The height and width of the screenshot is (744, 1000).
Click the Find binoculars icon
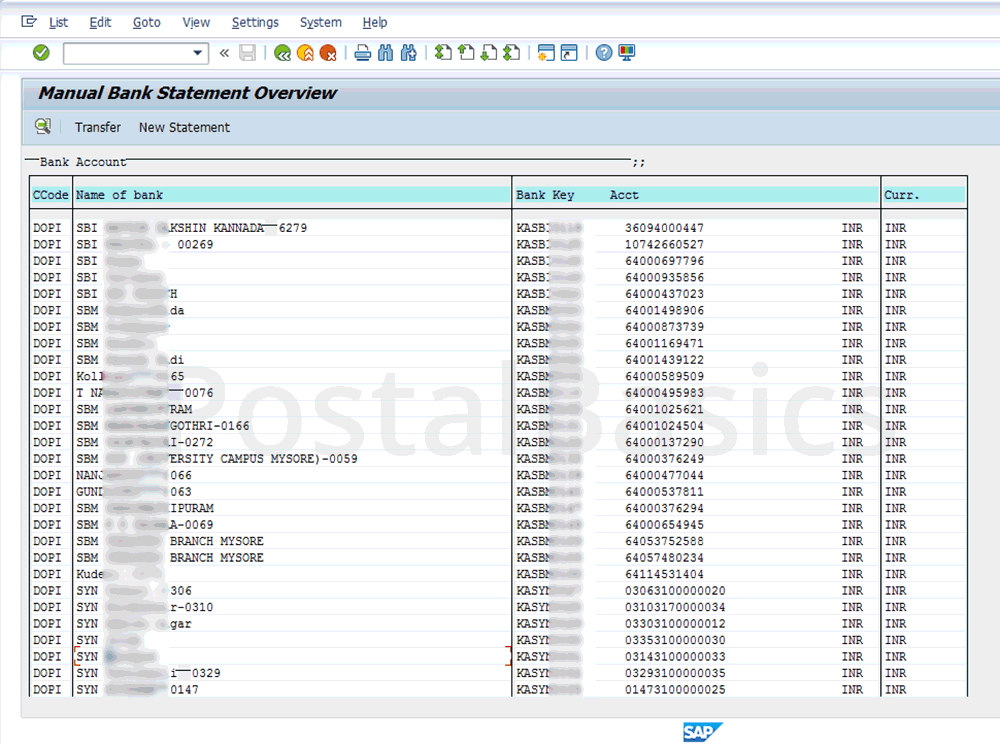(386, 53)
